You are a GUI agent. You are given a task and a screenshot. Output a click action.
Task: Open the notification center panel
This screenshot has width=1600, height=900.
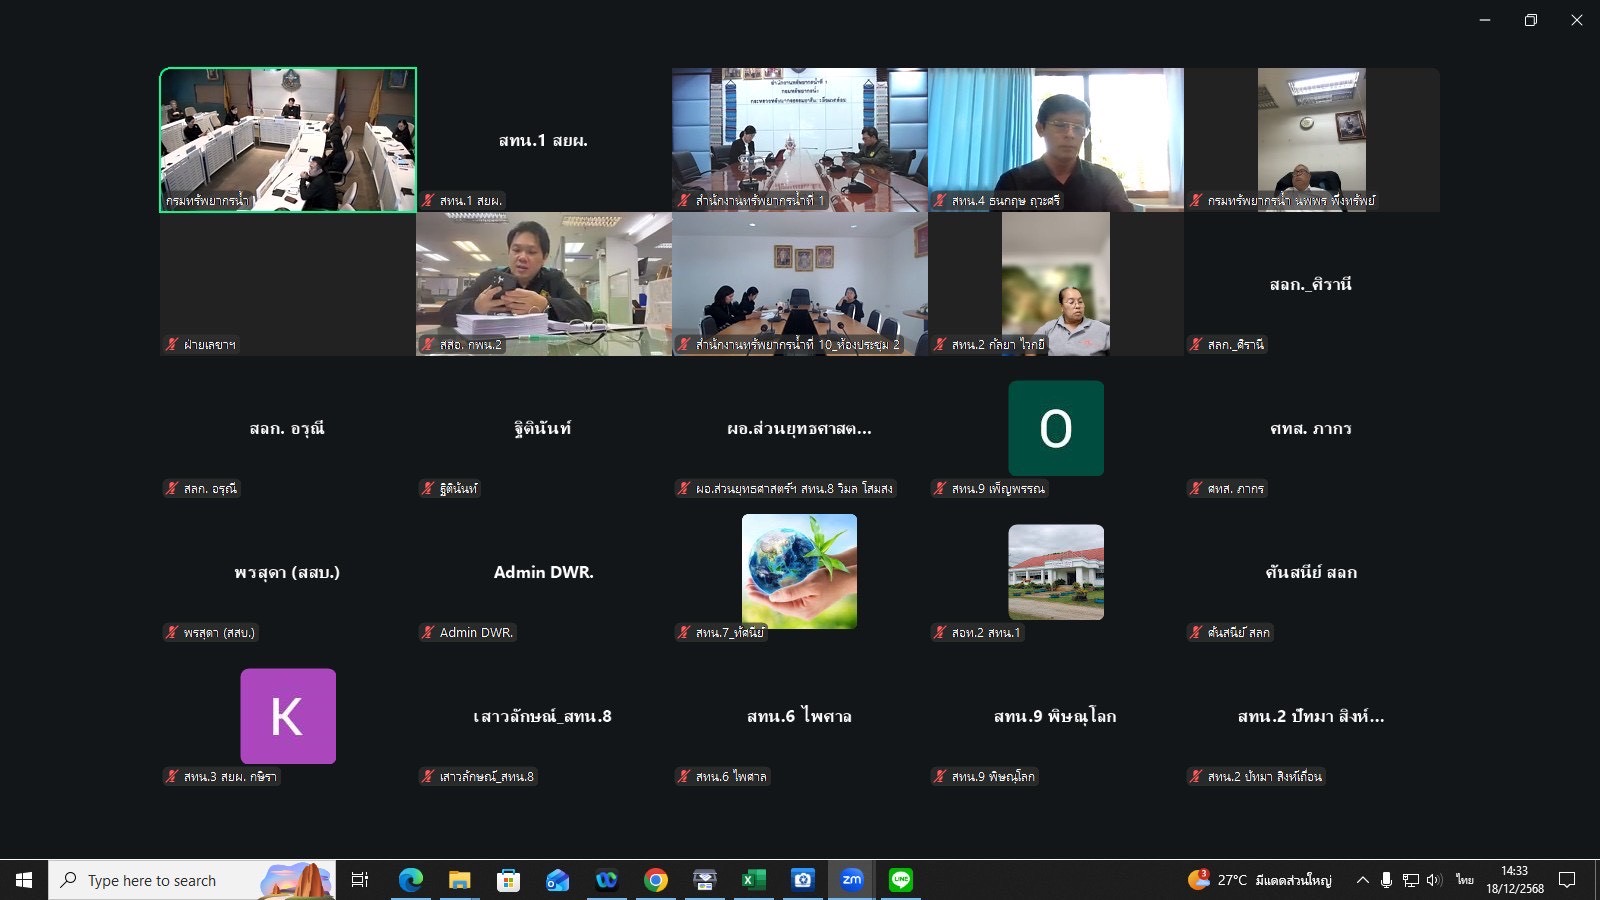click(x=1567, y=880)
